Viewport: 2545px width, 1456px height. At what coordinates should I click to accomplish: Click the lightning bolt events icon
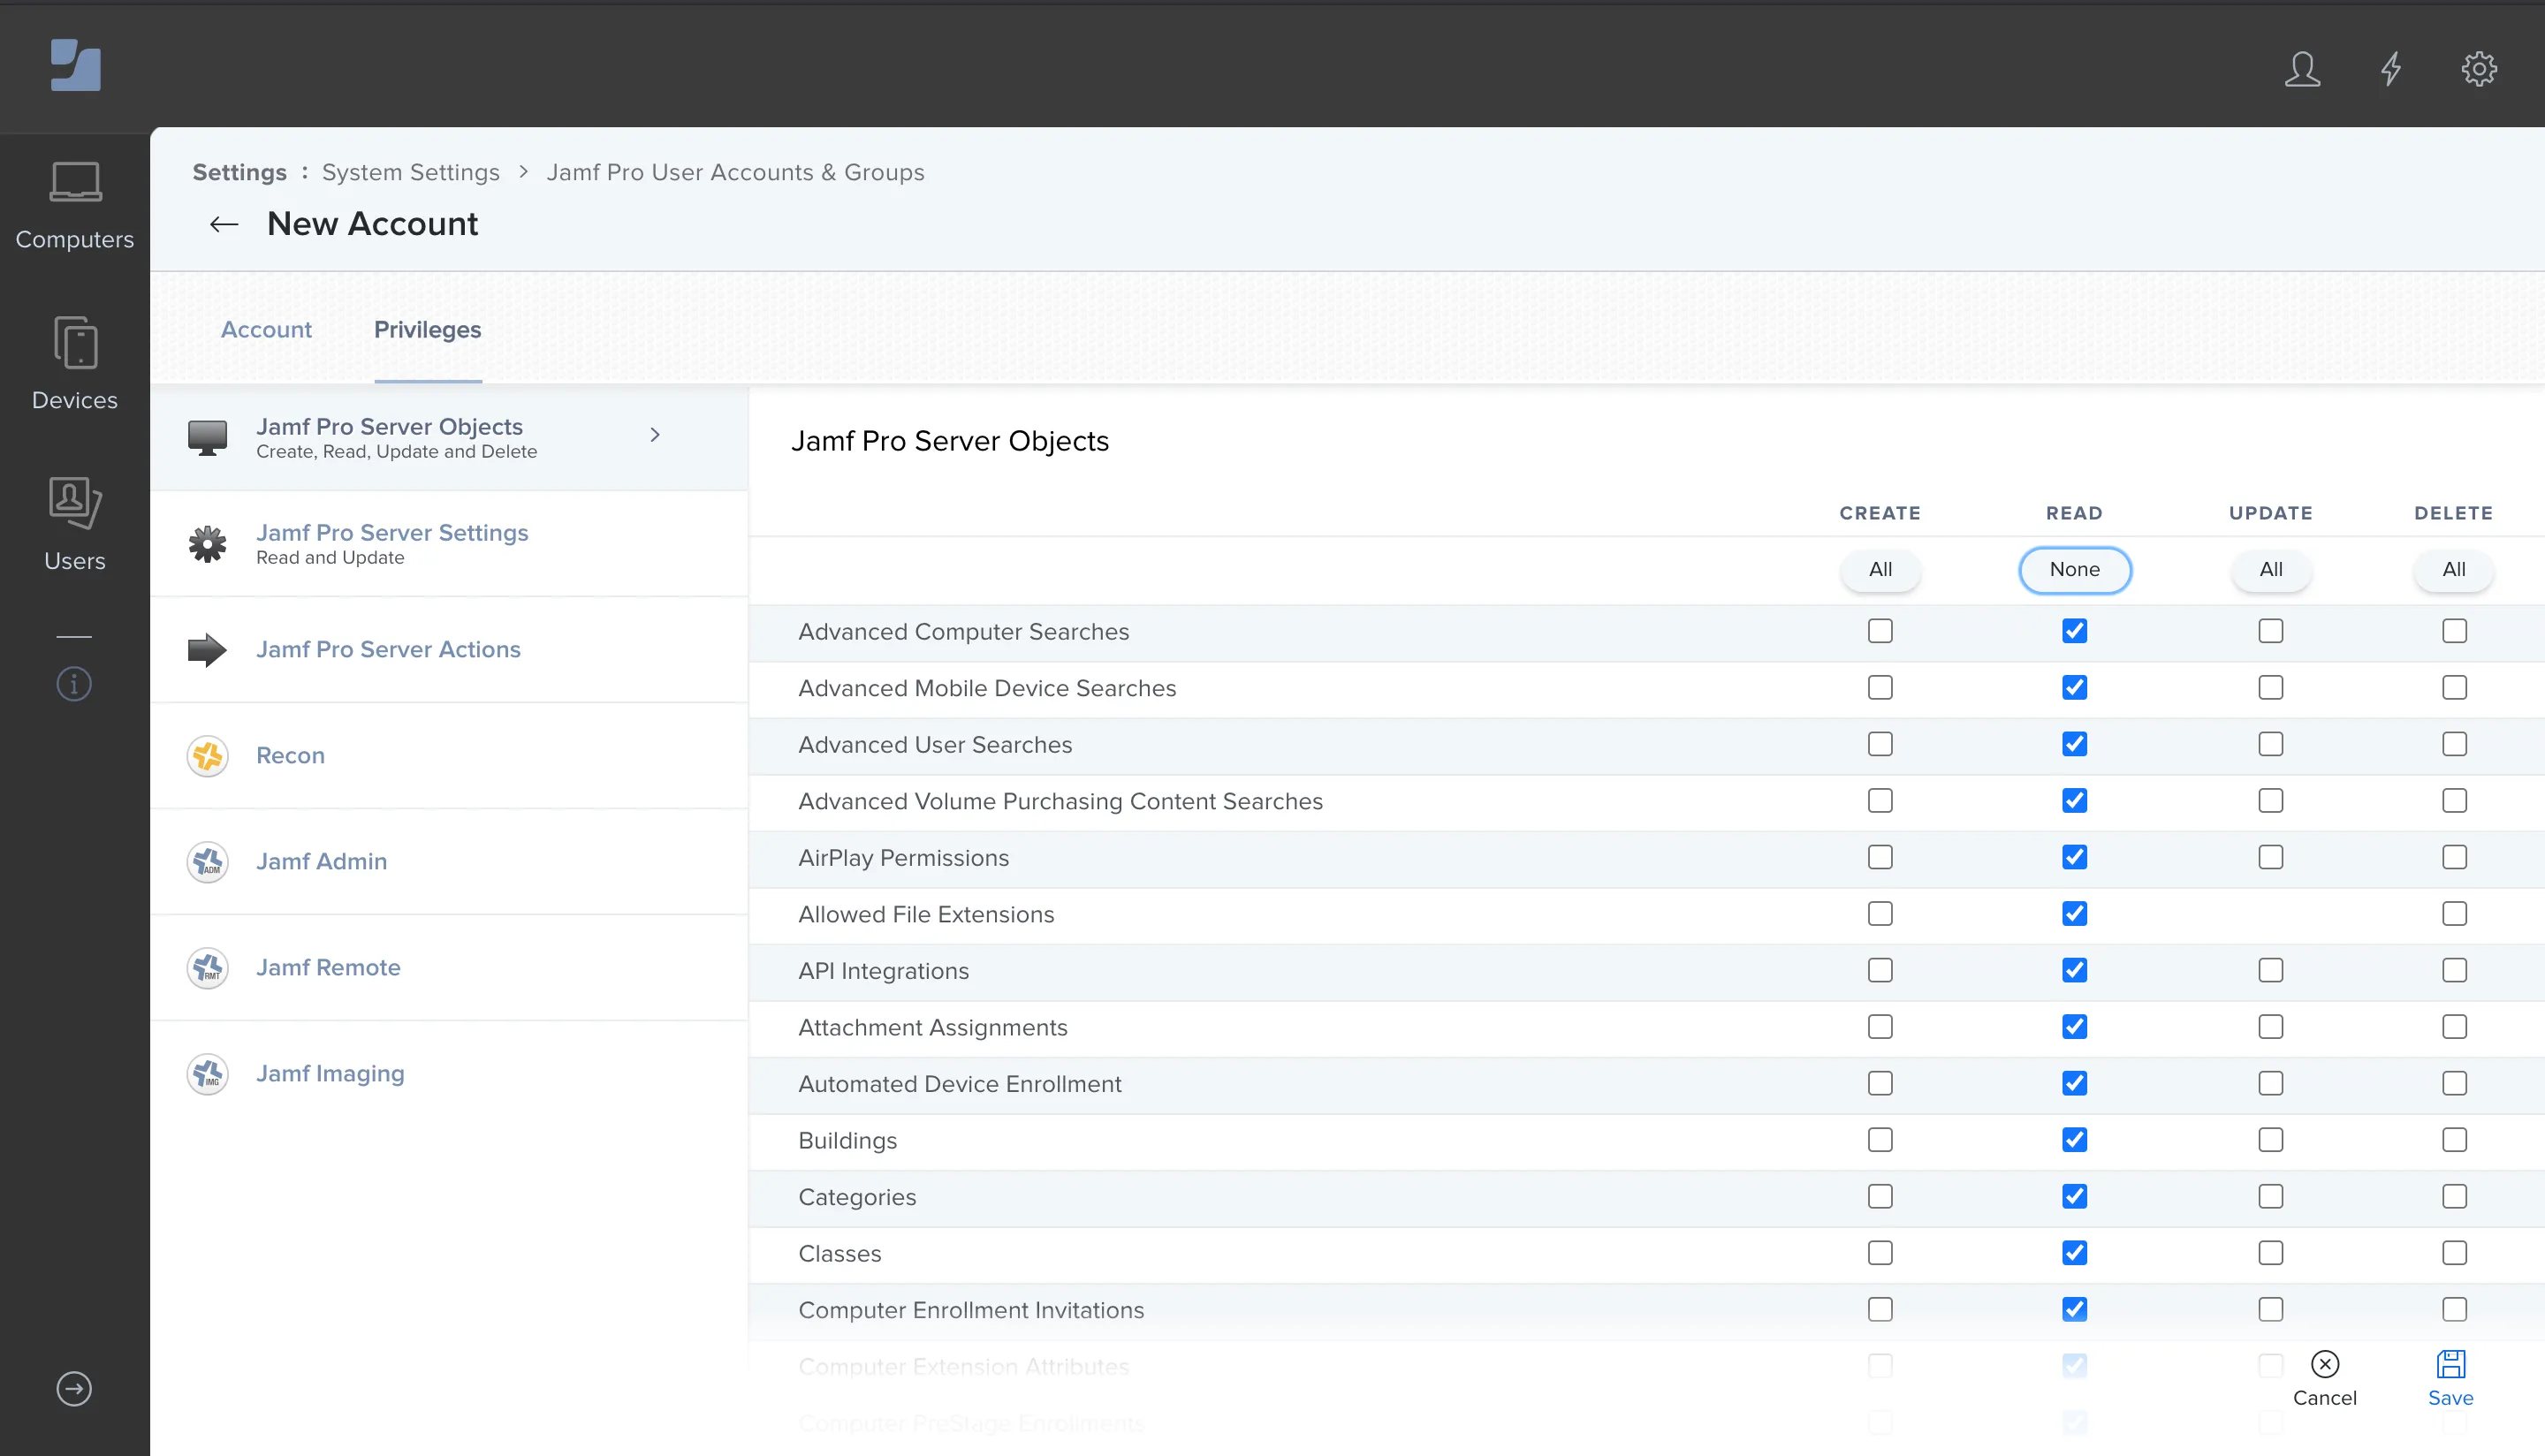tap(2393, 70)
